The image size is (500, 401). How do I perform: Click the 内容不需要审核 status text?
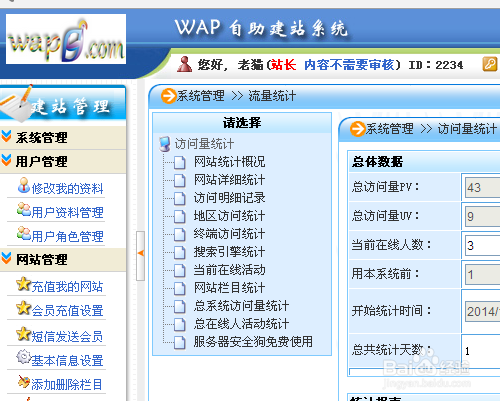[x=349, y=65]
